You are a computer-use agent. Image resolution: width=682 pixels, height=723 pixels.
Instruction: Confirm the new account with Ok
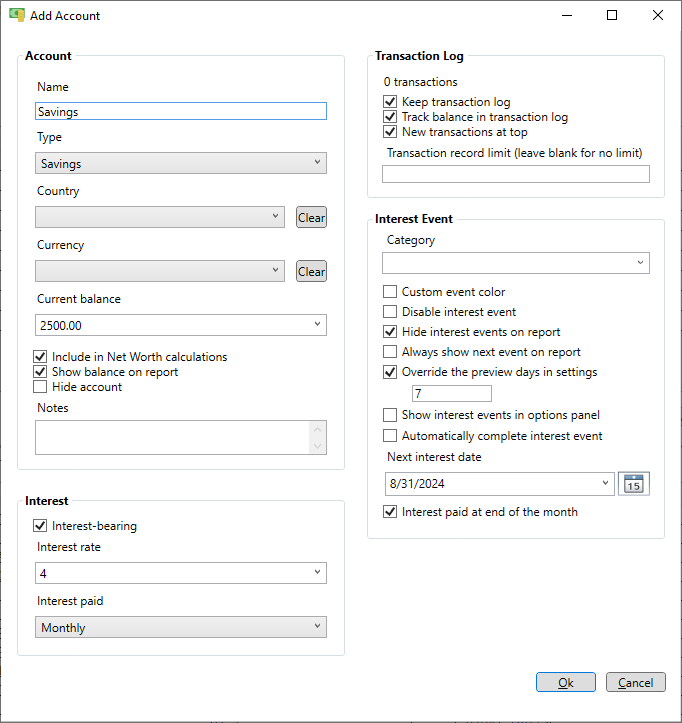pos(566,682)
